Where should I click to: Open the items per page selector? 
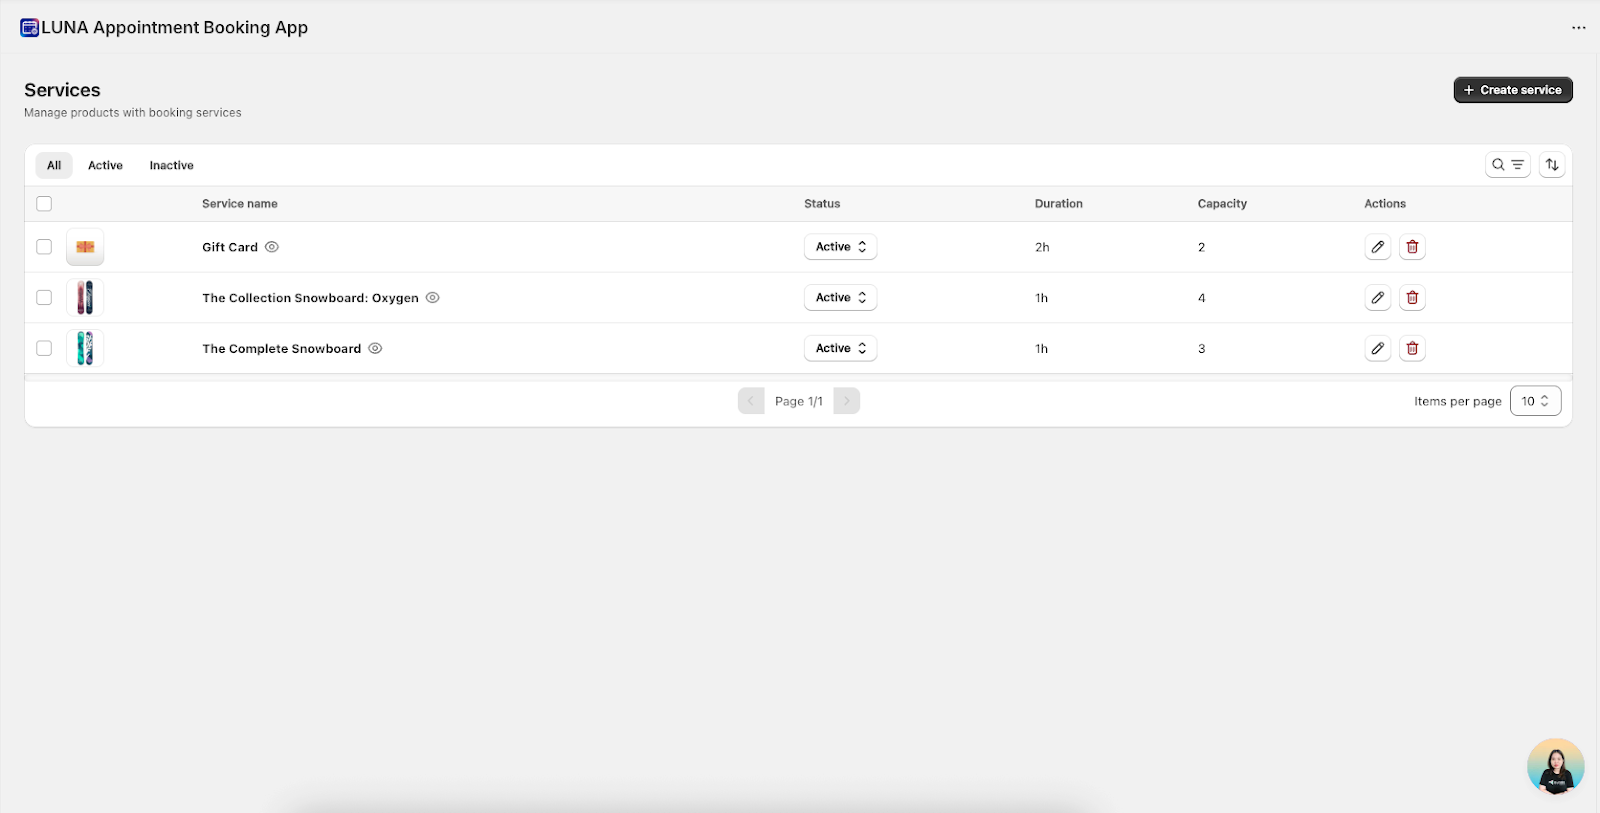point(1534,401)
